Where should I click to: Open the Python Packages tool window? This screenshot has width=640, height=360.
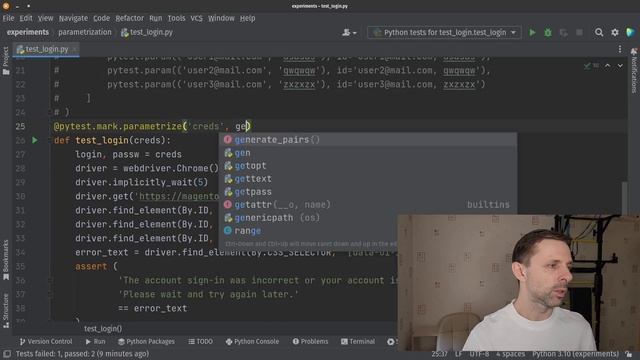point(146,341)
